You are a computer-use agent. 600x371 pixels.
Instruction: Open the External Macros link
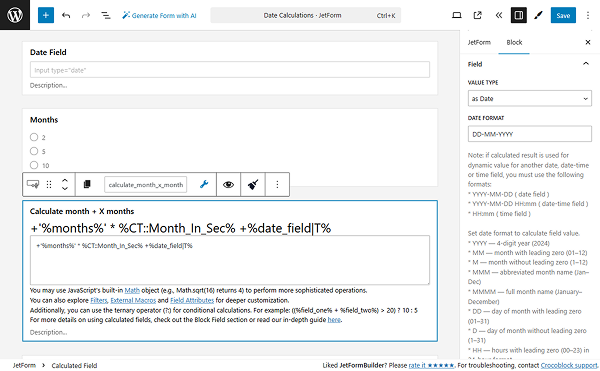(x=133, y=300)
